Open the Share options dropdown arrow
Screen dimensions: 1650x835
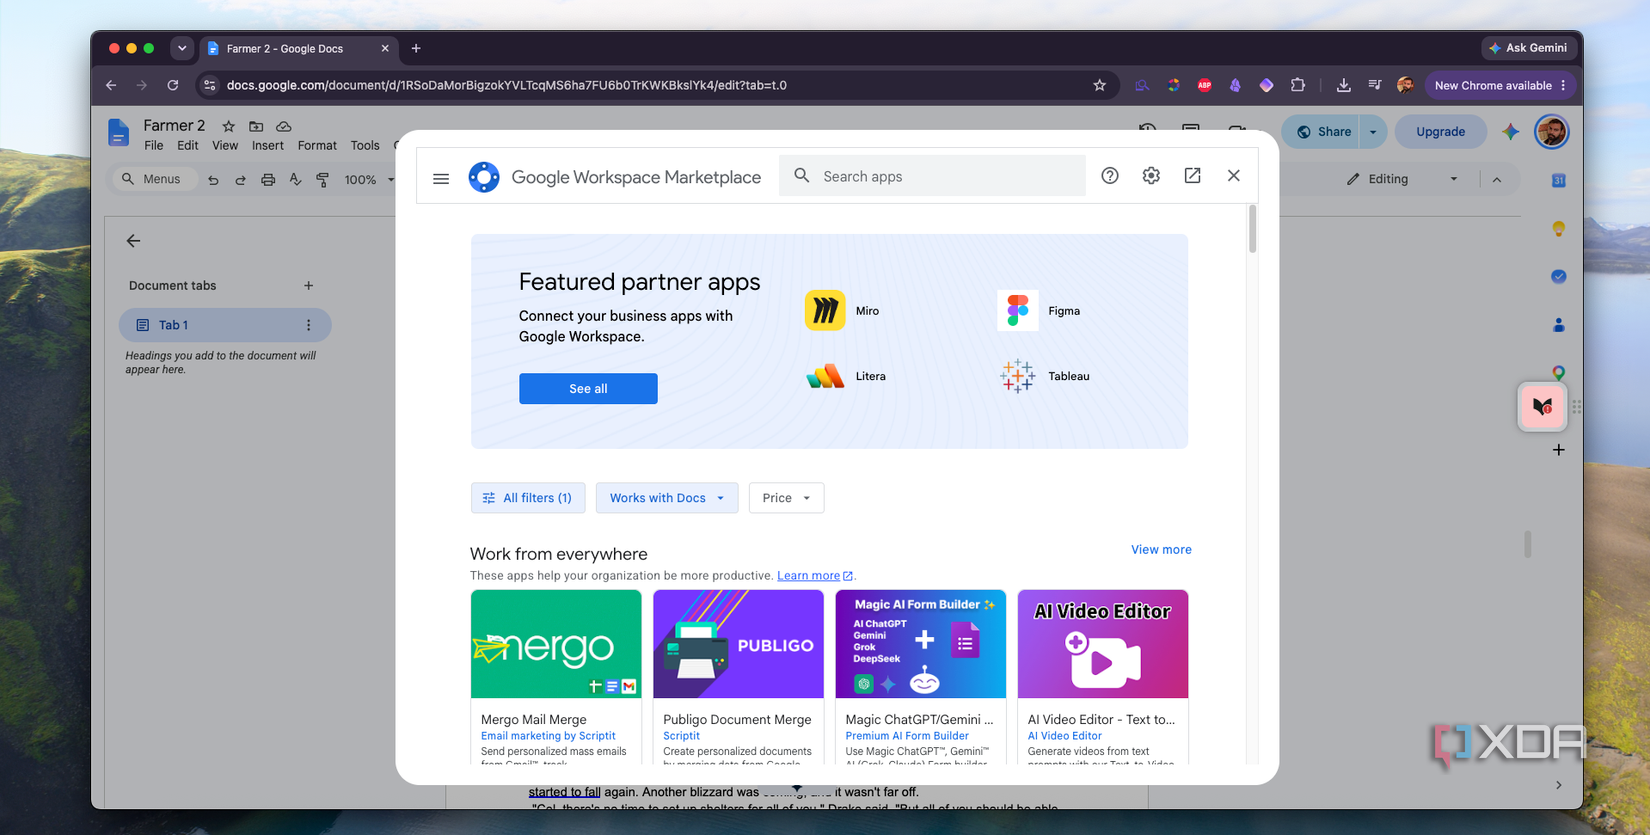(x=1373, y=132)
